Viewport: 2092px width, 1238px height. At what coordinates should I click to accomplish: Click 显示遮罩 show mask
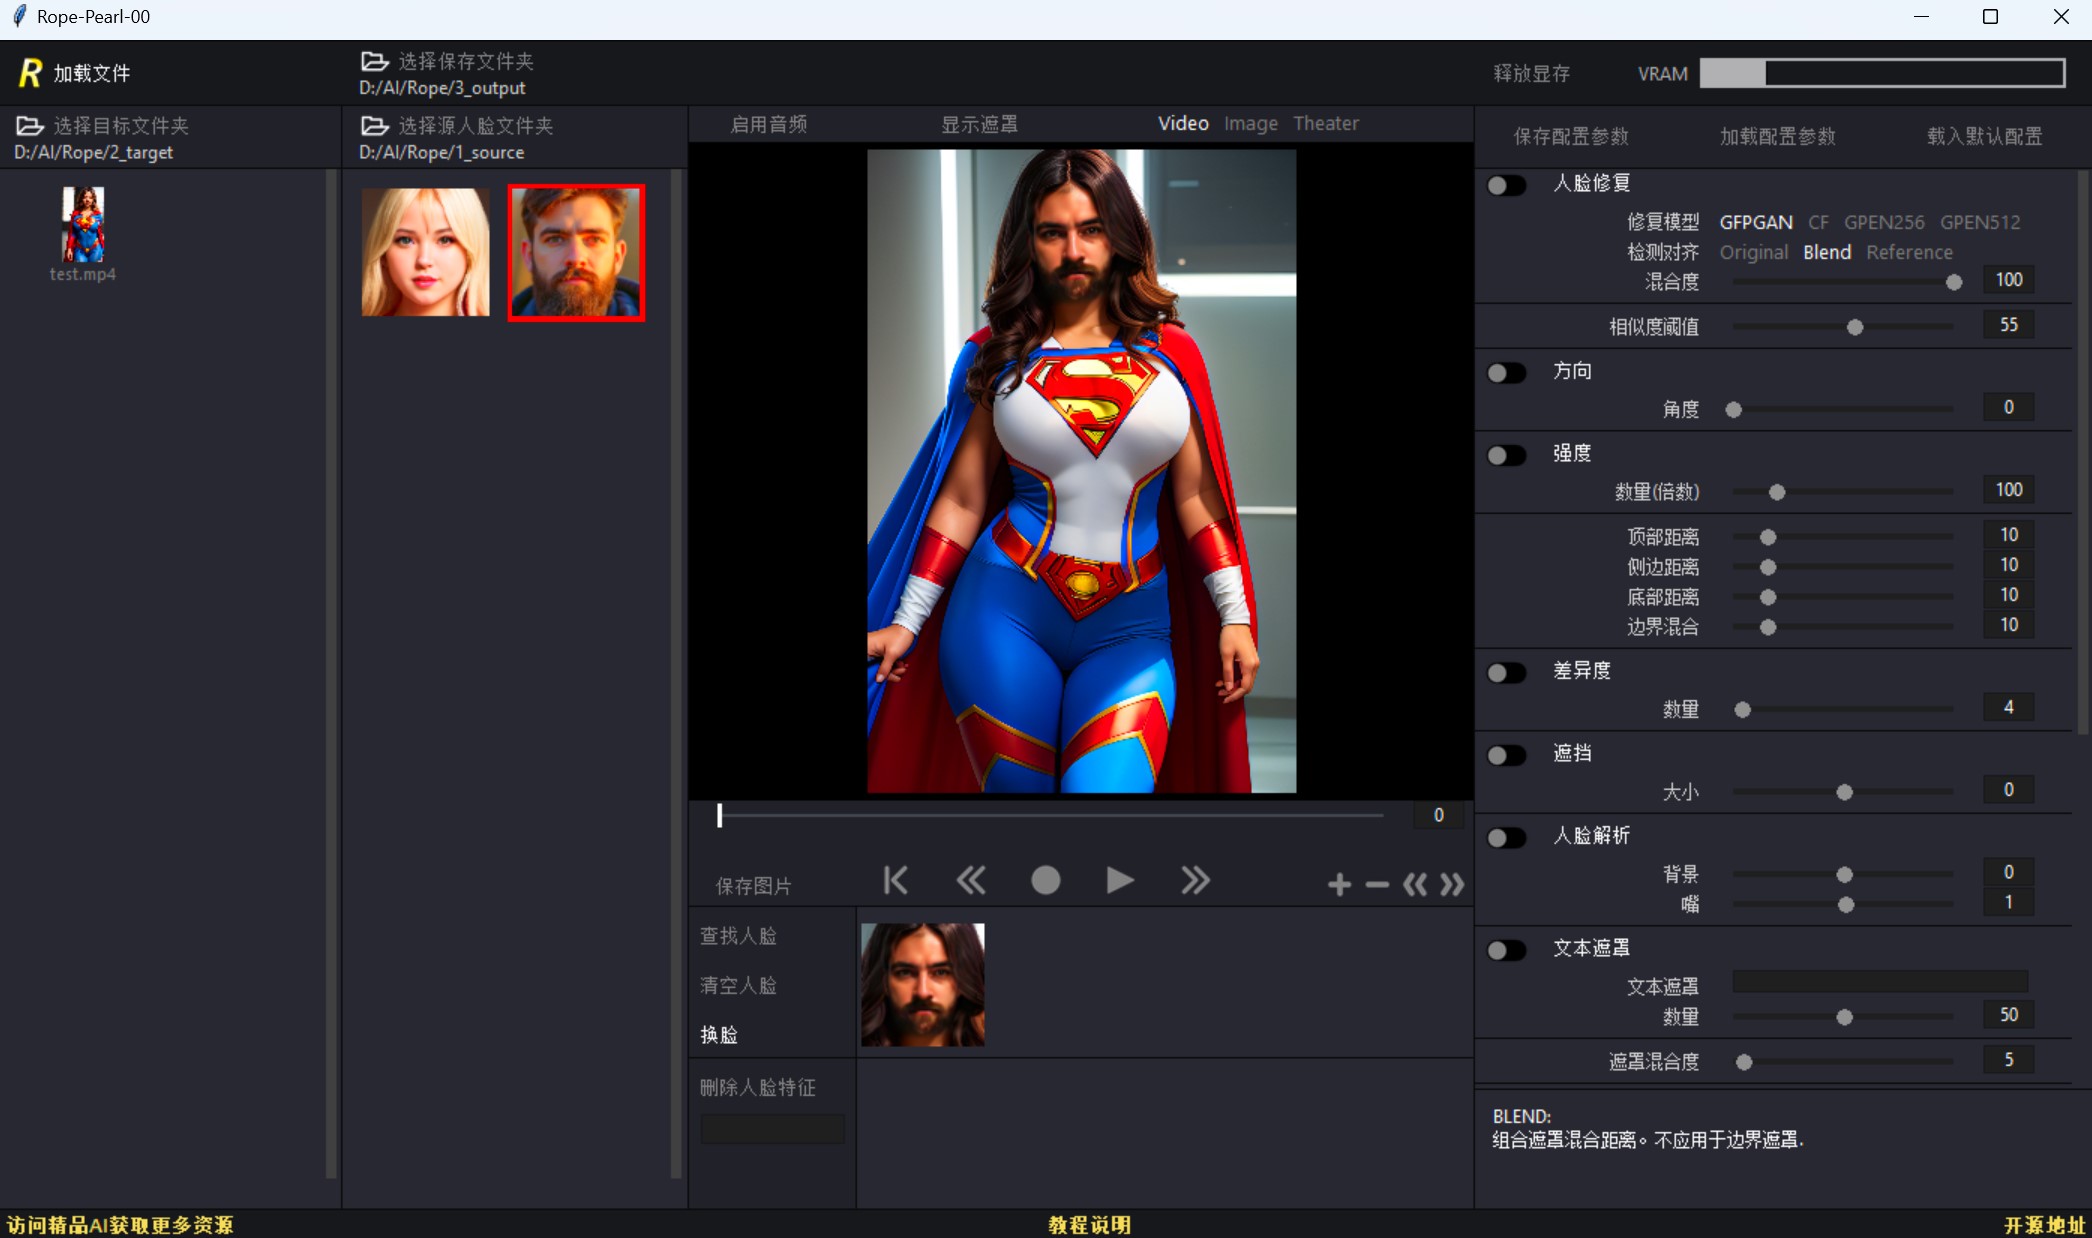click(x=979, y=124)
